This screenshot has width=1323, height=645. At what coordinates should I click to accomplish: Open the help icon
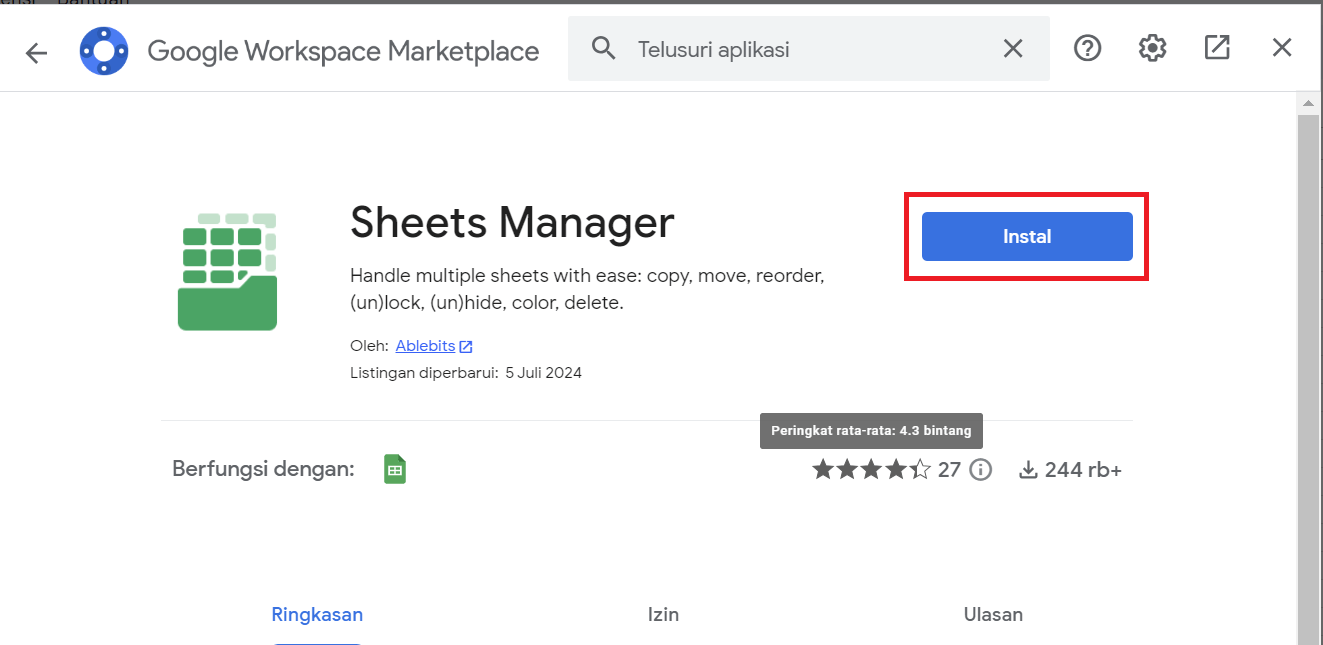tap(1087, 47)
